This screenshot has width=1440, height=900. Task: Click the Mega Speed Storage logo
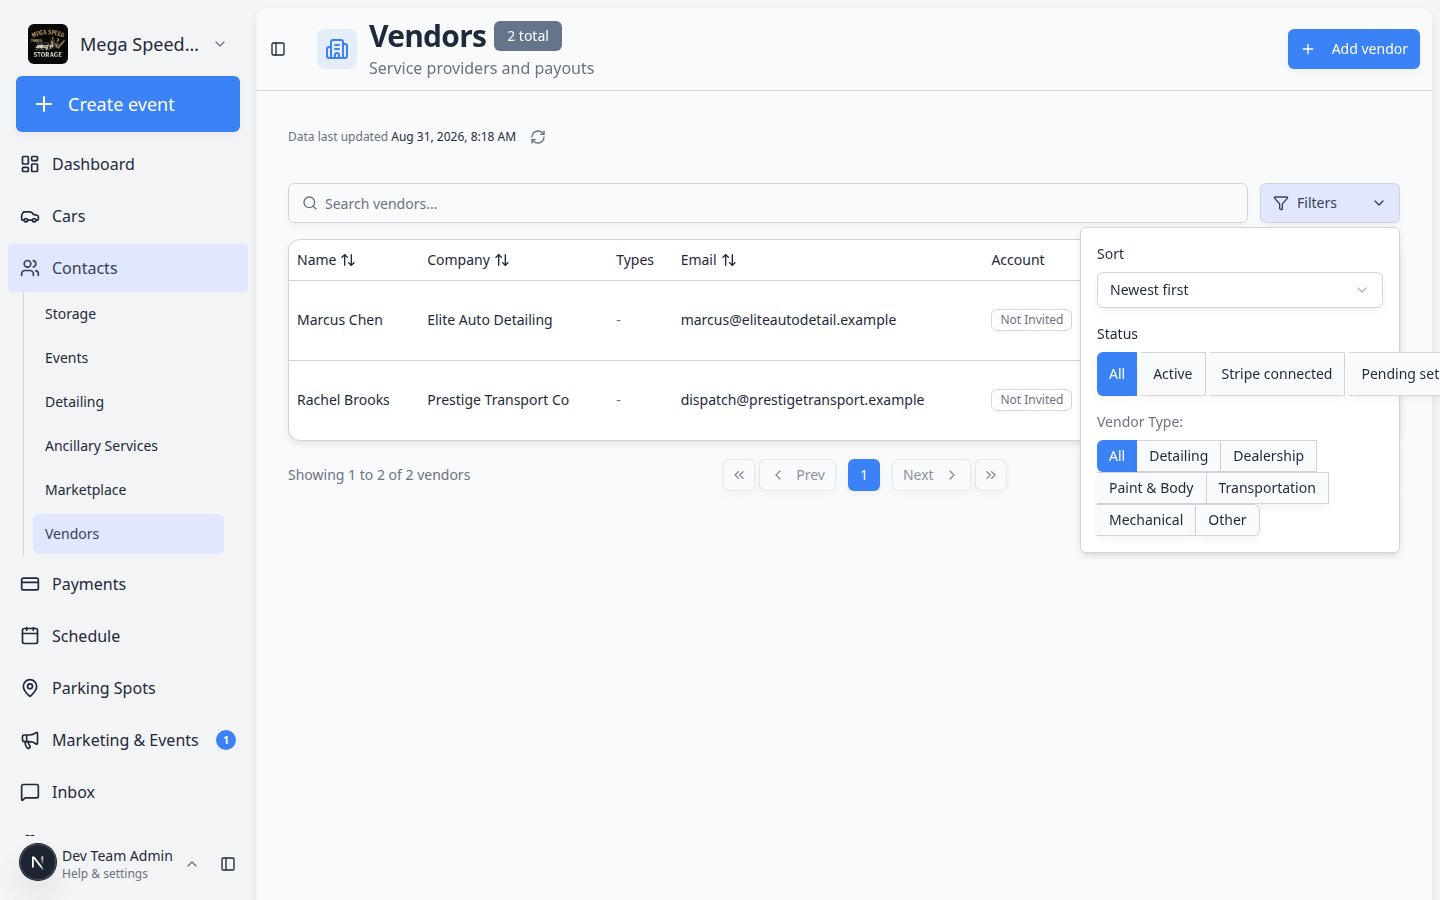(48, 44)
